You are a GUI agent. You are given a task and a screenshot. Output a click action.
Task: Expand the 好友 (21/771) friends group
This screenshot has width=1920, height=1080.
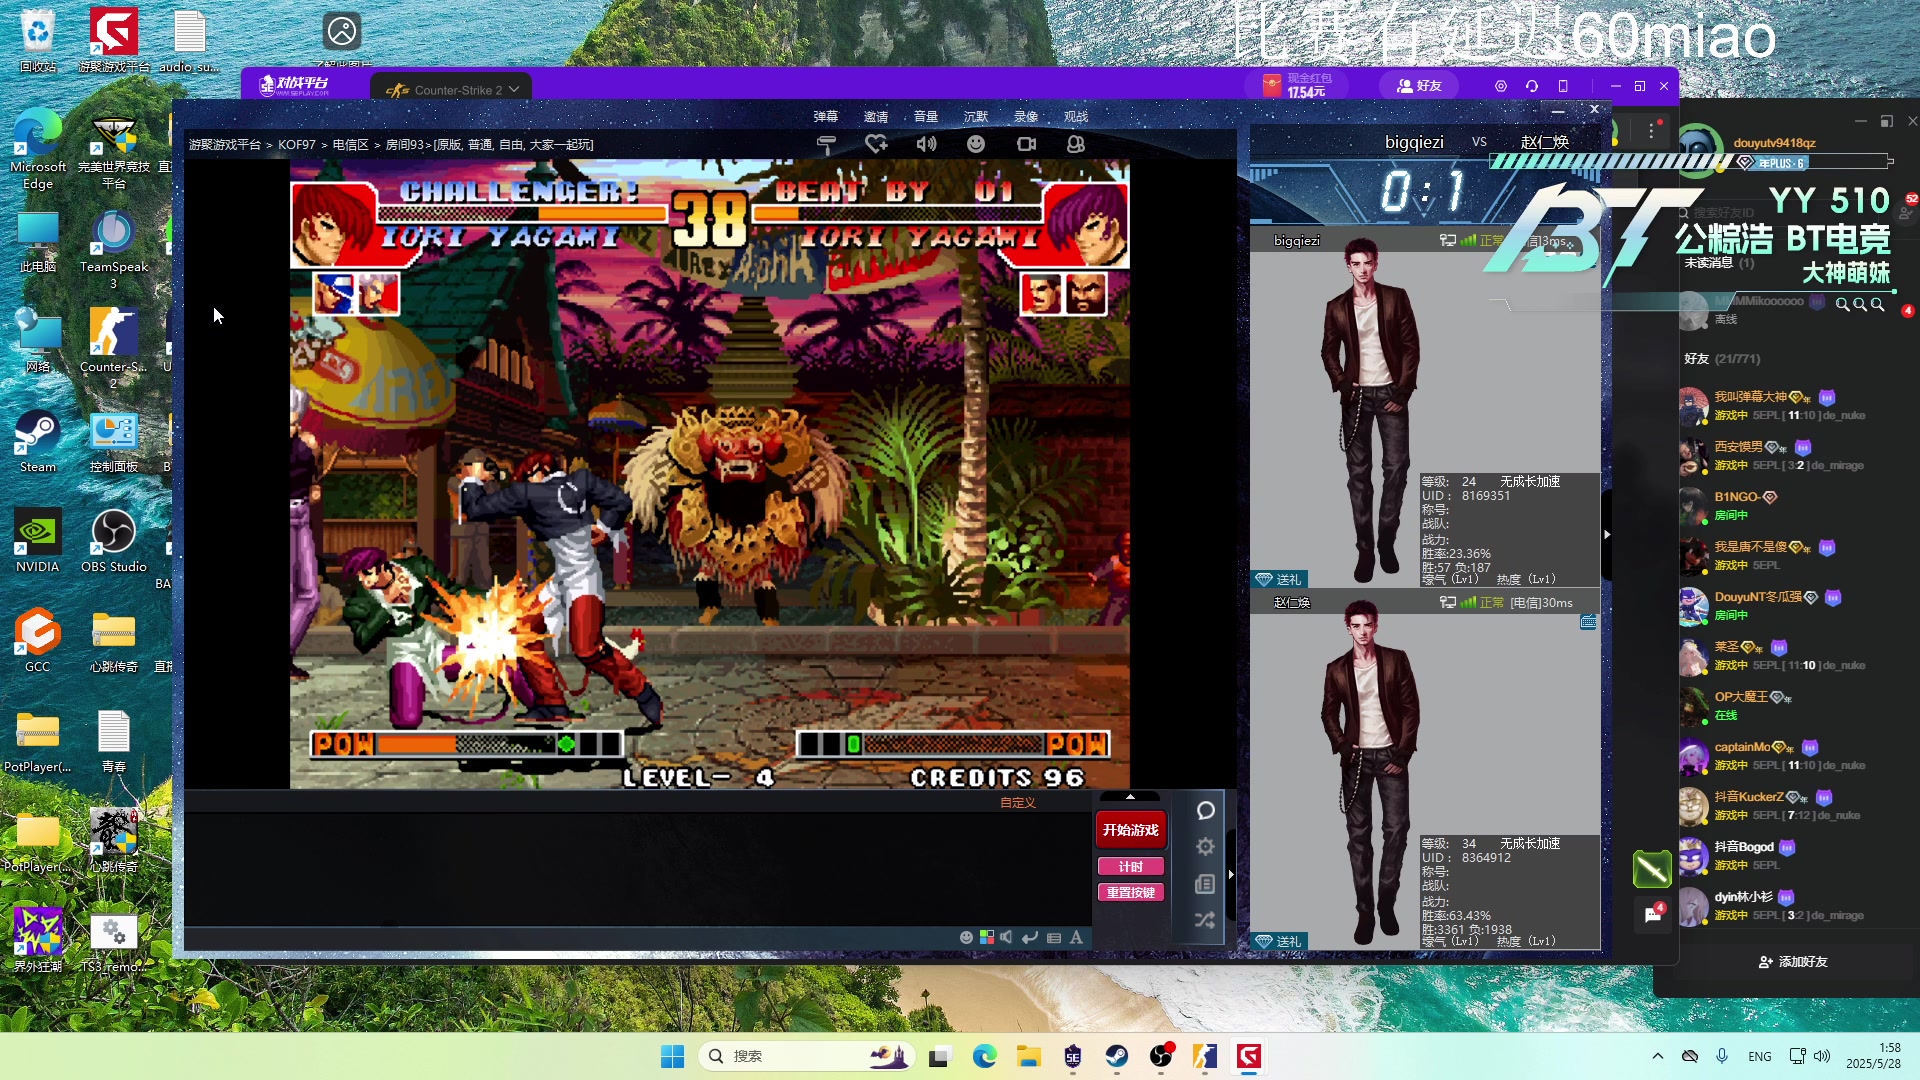point(1722,358)
